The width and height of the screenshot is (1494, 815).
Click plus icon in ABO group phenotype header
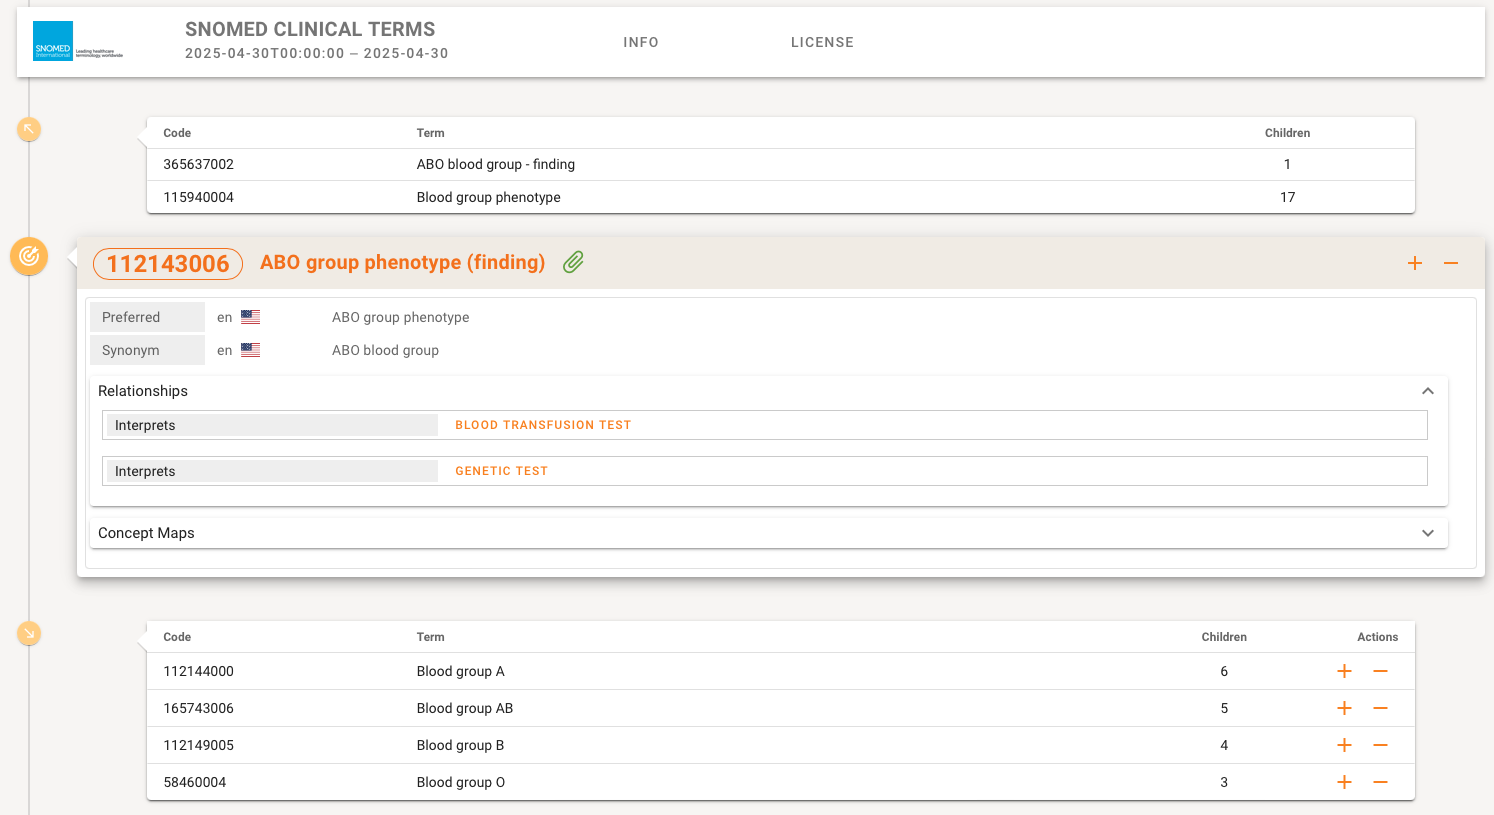coord(1415,263)
